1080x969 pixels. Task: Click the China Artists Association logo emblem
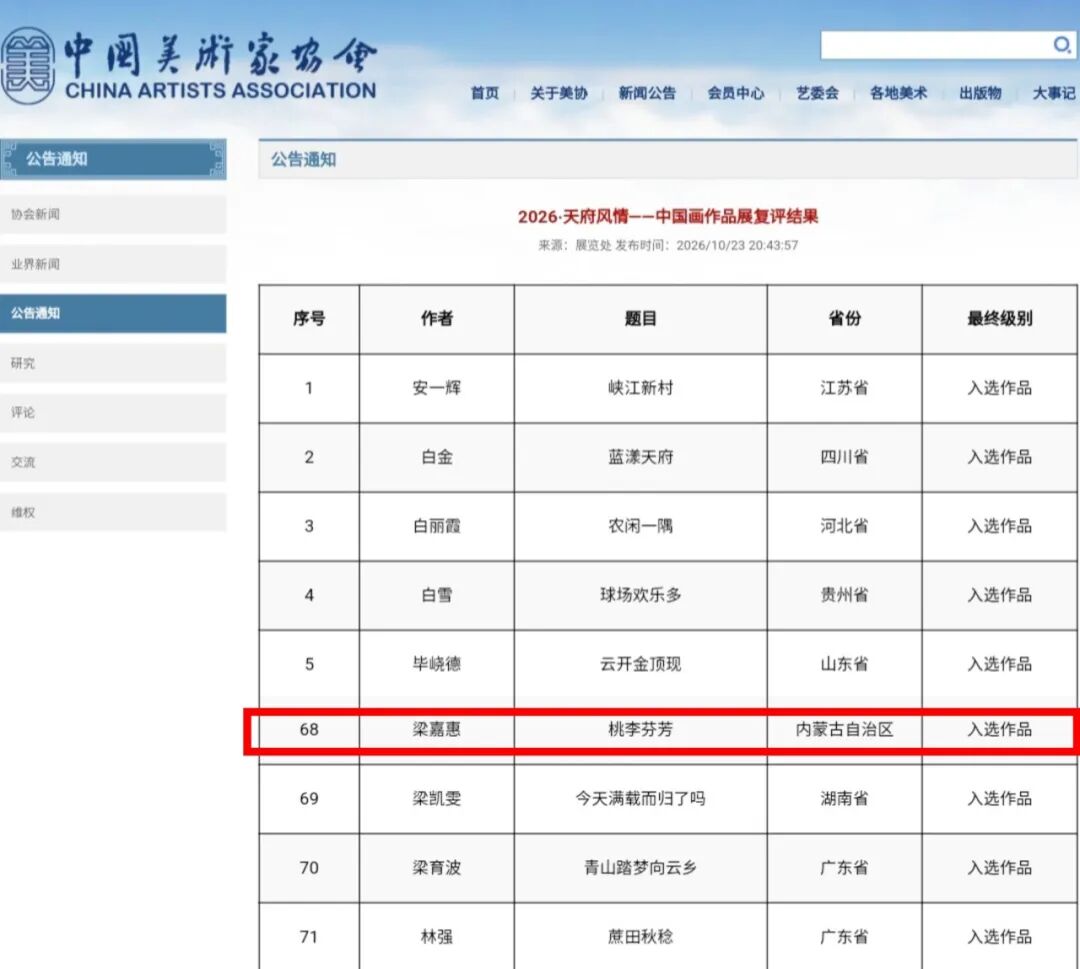click(28, 65)
